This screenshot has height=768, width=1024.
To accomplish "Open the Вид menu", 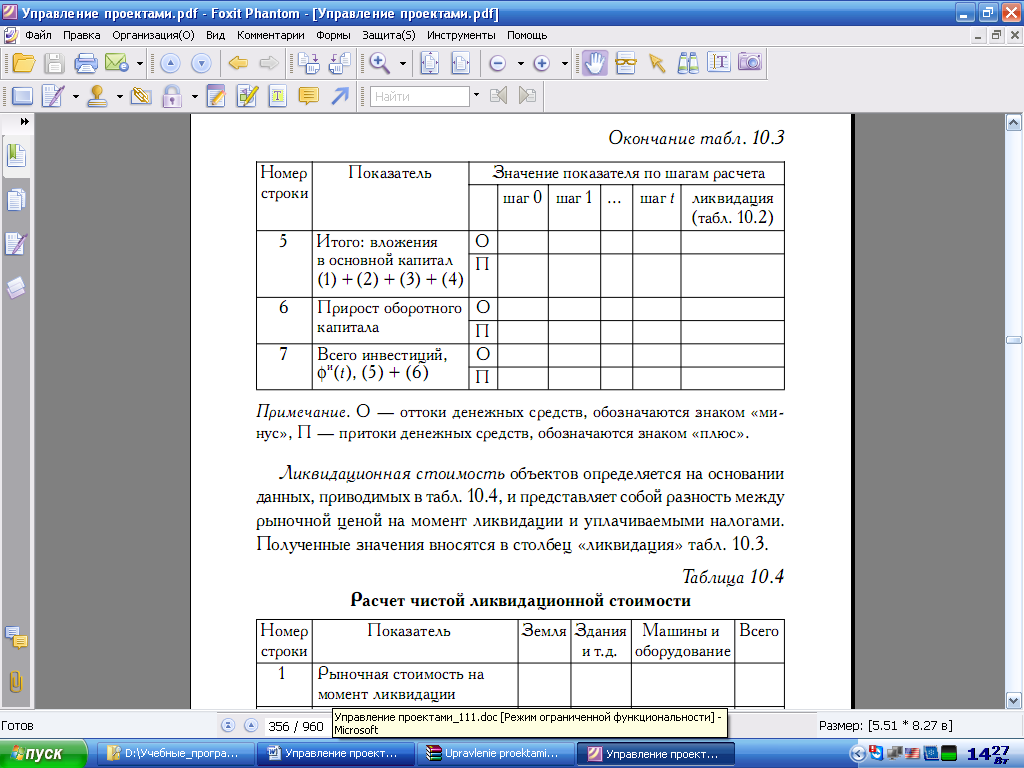I will [216, 35].
